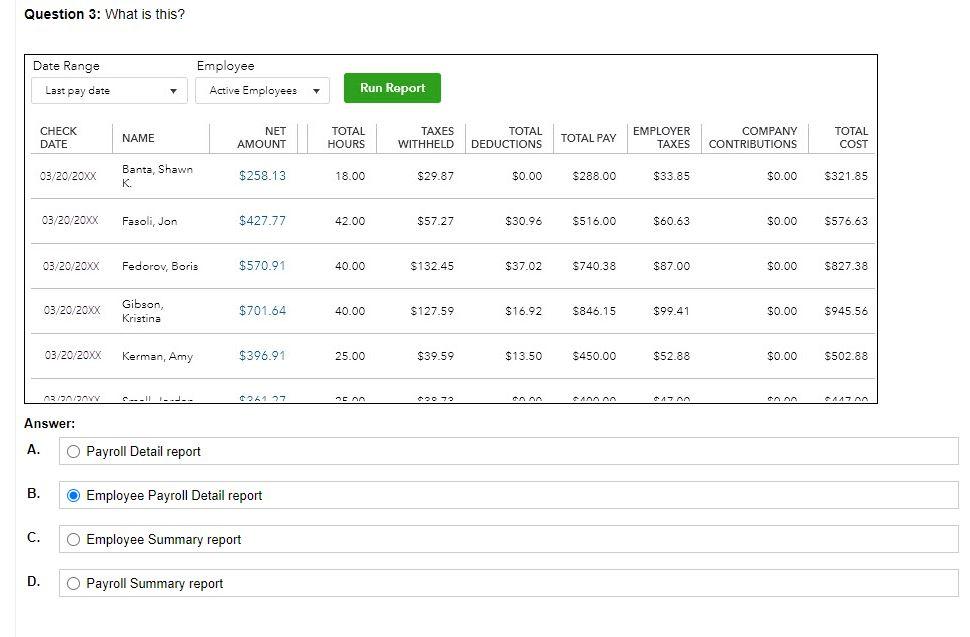Screen dimensions: 970x637
Task: Click the TAXES WITHHELD column header
Action: pos(423,137)
